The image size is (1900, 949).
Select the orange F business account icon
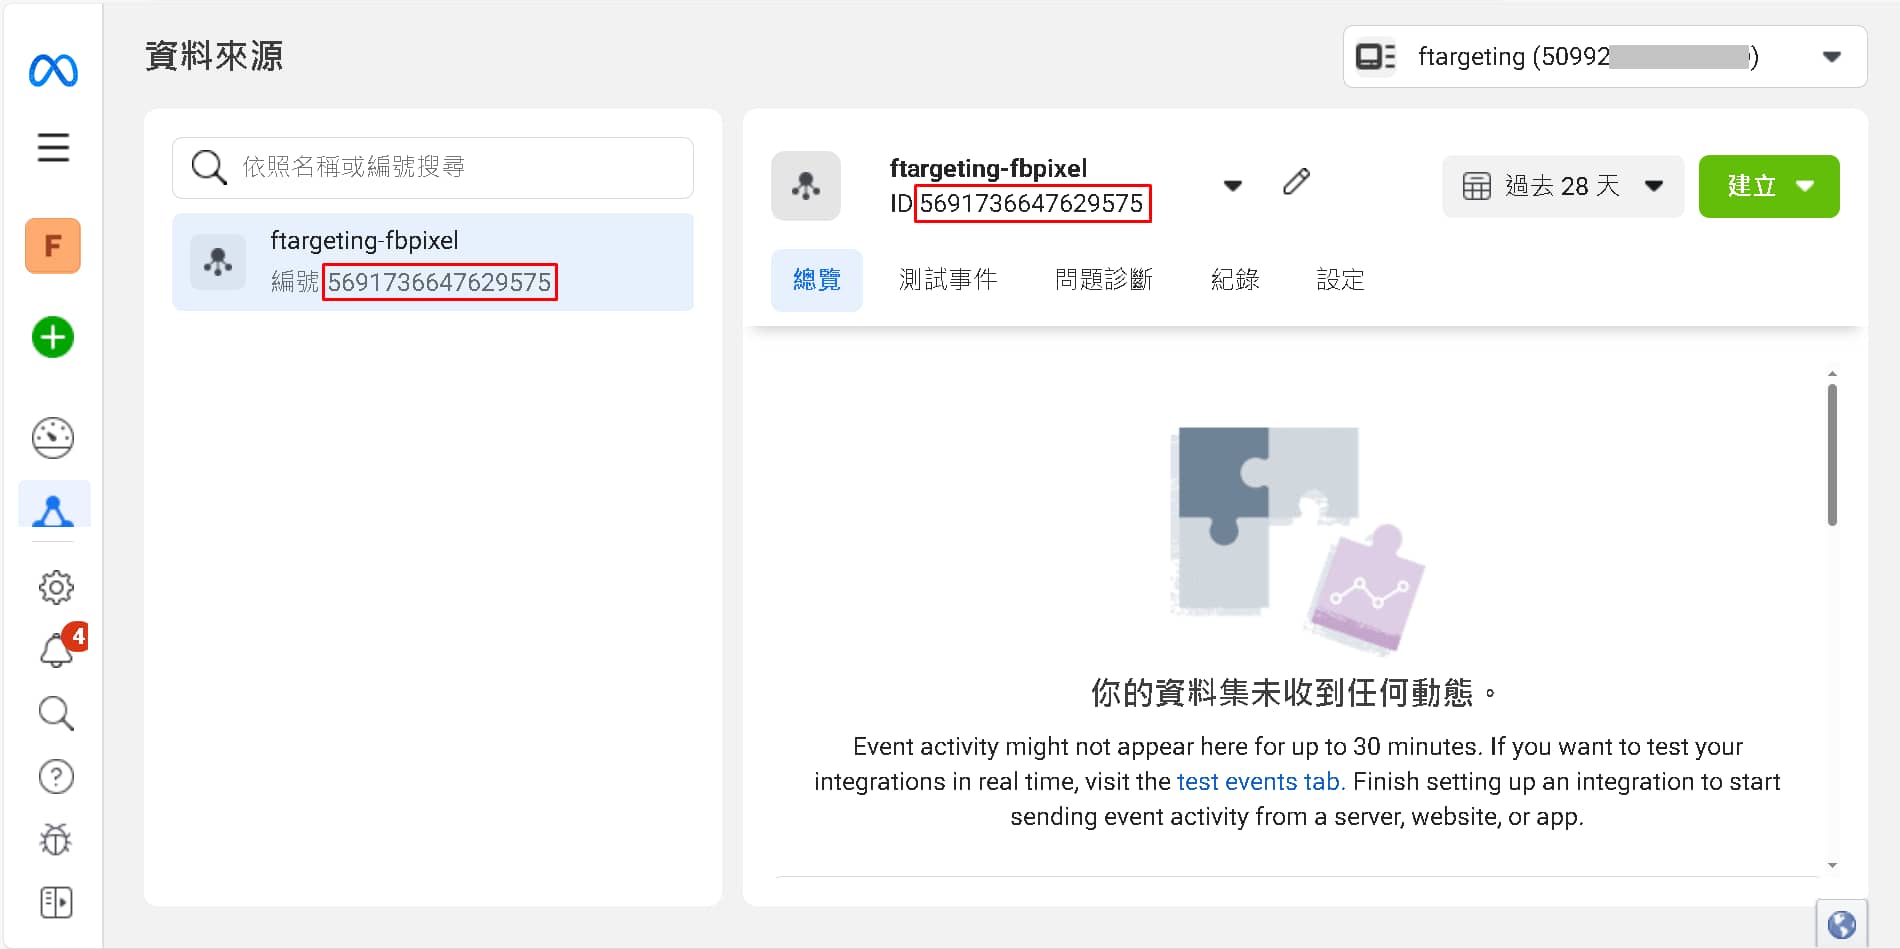[53, 246]
